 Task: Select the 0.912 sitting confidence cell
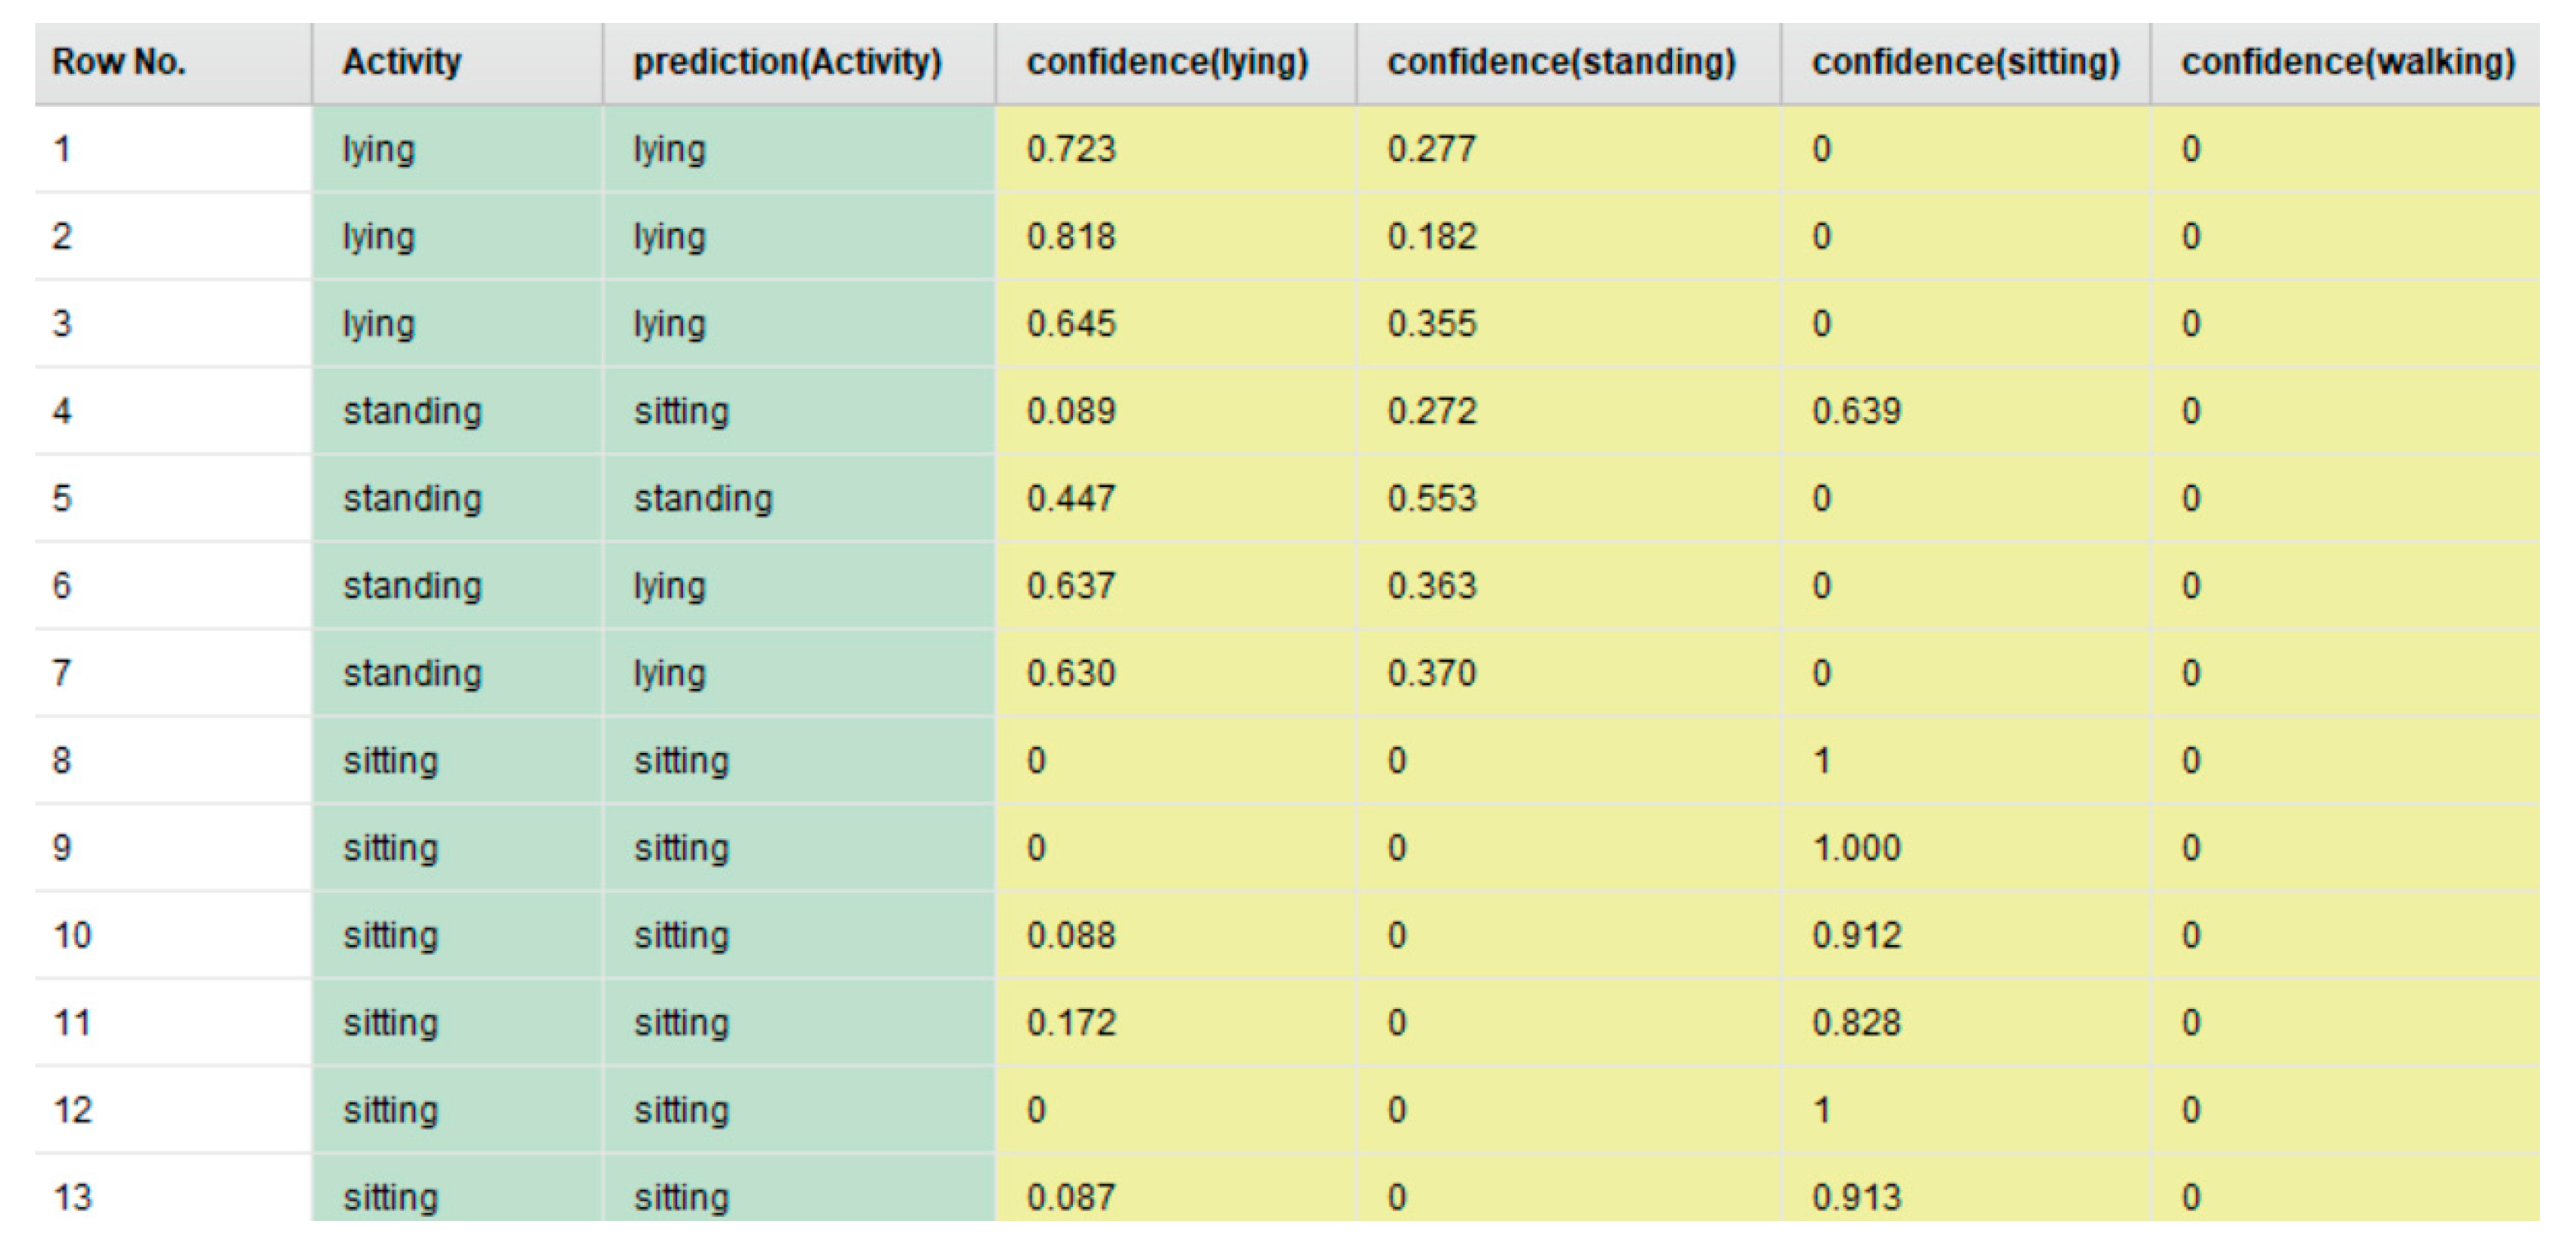click(x=1856, y=935)
